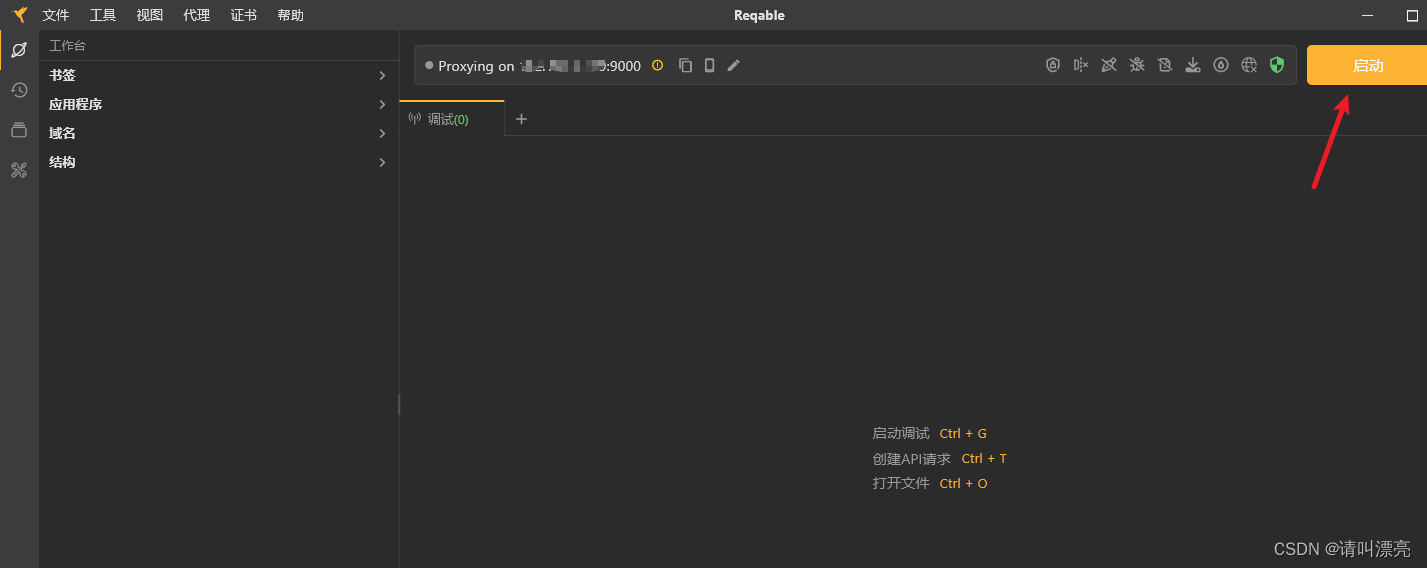Image resolution: width=1427 pixels, height=568 pixels.
Task: Edit proxy settings with pencil icon
Action: pos(733,65)
